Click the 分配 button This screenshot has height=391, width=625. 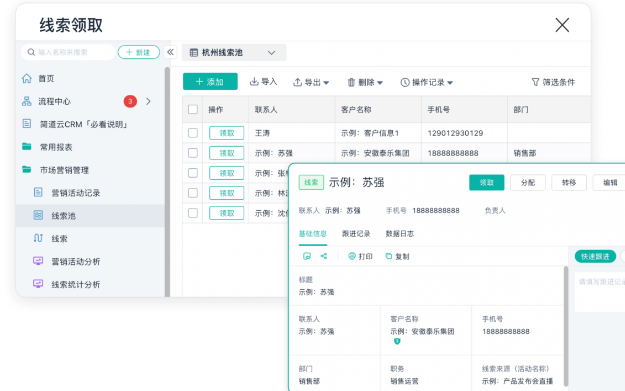[x=528, y=183]
